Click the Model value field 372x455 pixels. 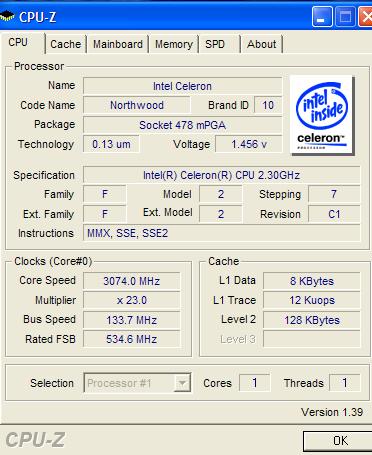[x=221, y=194]
